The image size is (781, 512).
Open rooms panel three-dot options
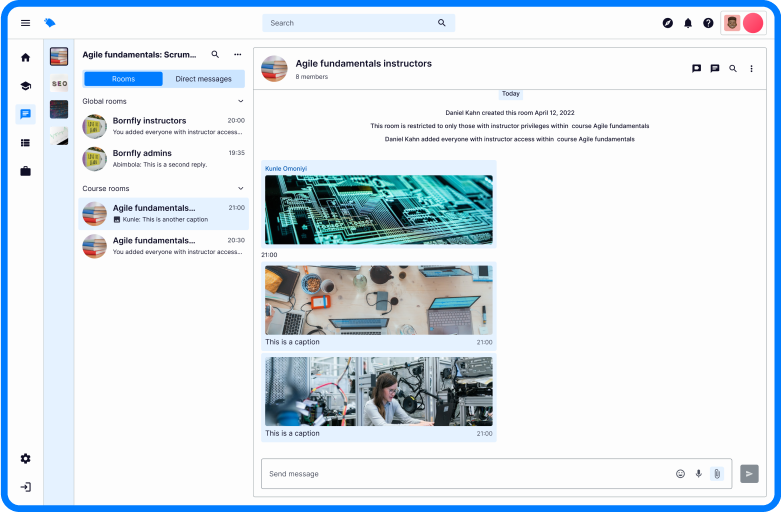point(238,54)
